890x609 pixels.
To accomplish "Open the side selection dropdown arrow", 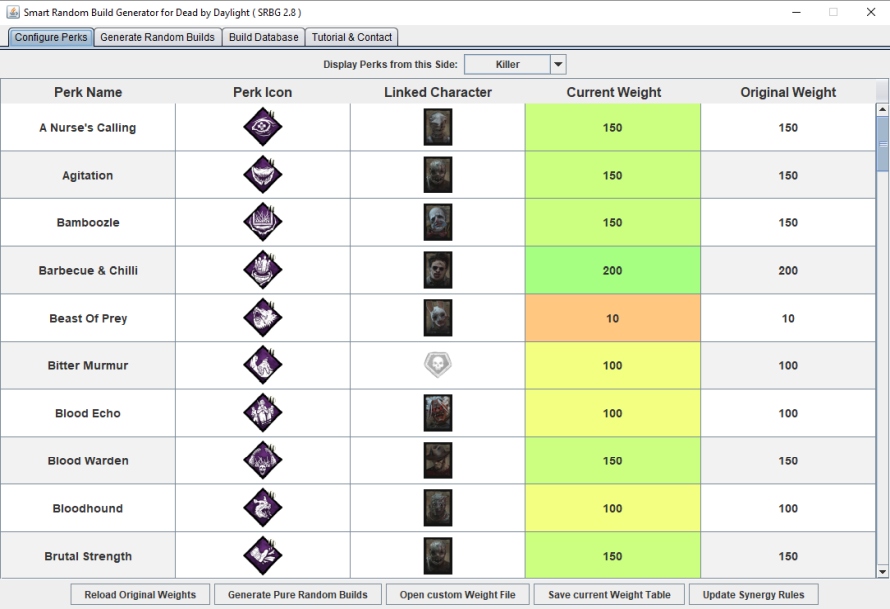I will [558, 64].
